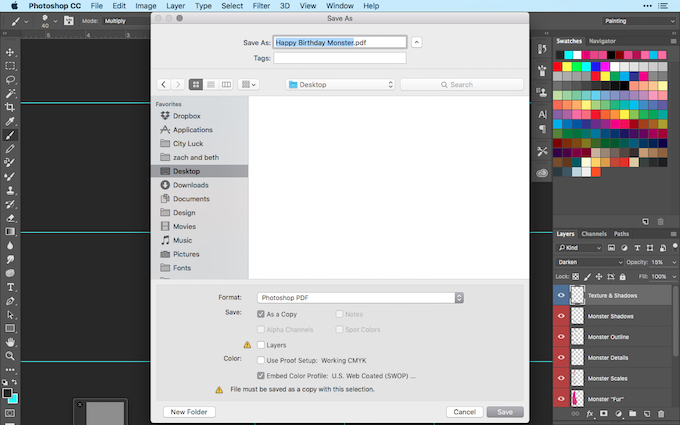This screenshot has height=425, width=680.
Task: Switch to icon view in Save dialog
Action: (196, 85)
